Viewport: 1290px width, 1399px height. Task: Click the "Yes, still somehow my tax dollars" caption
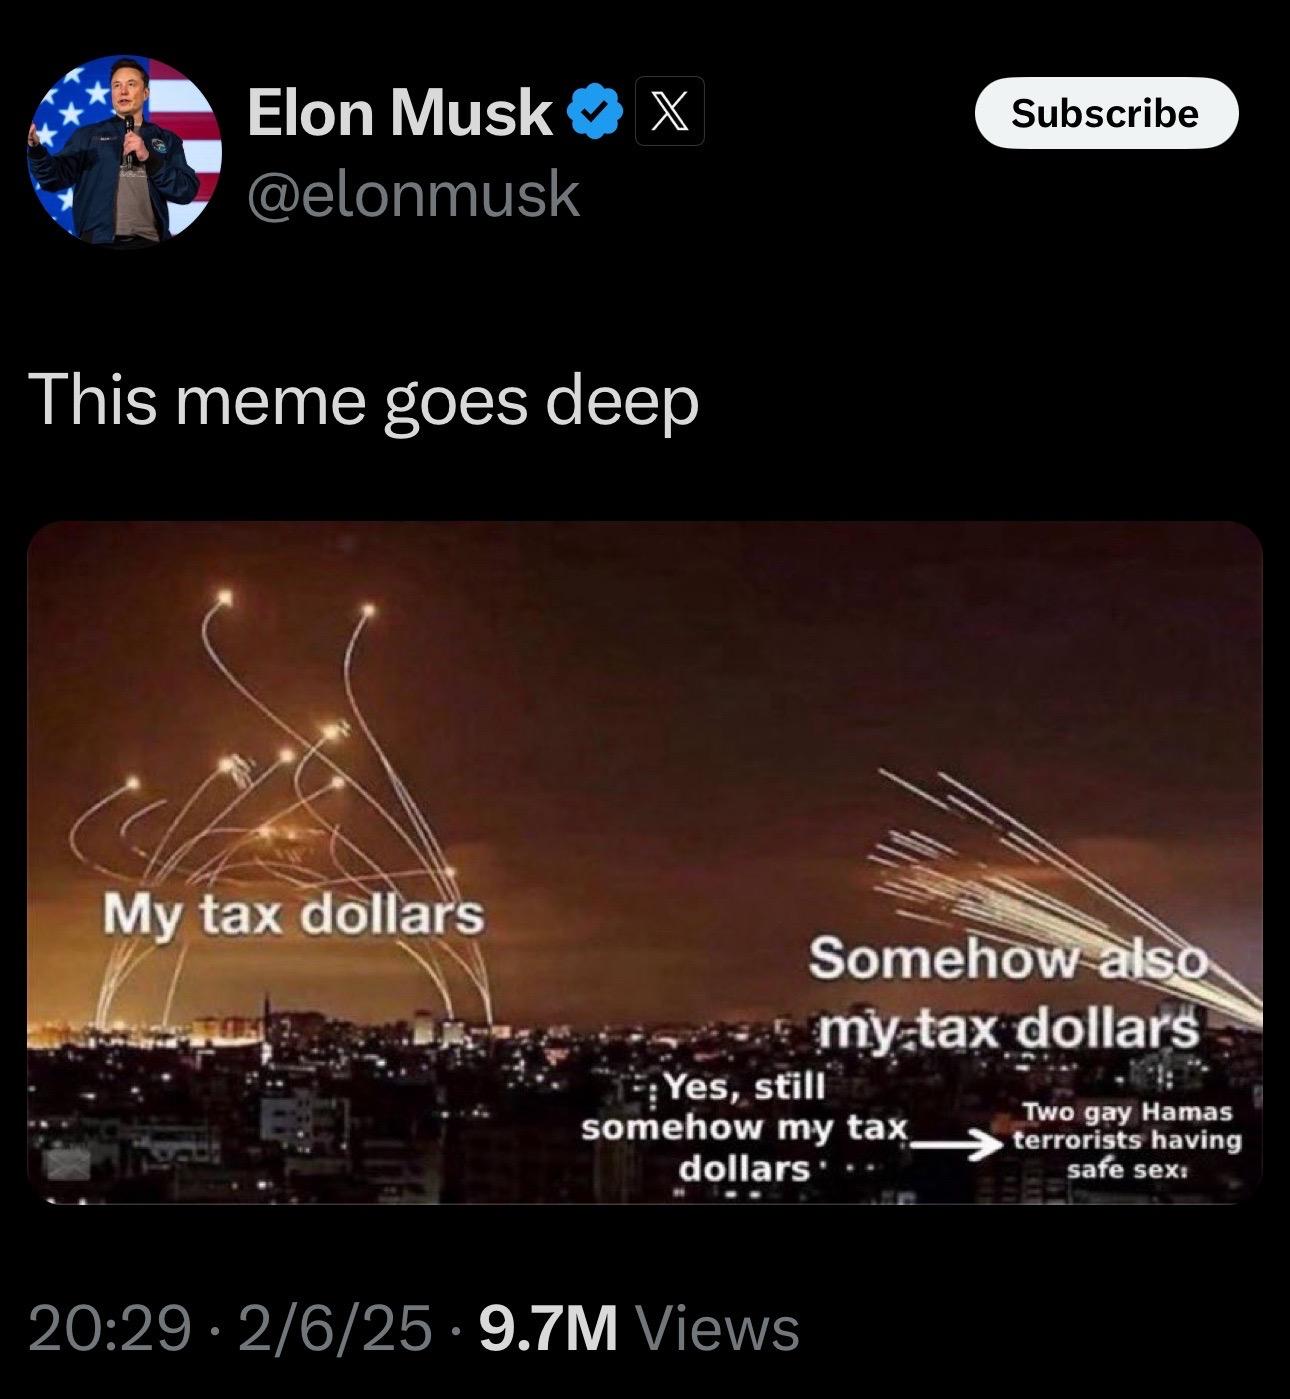pyautogui.click(x=745, y=1126)
